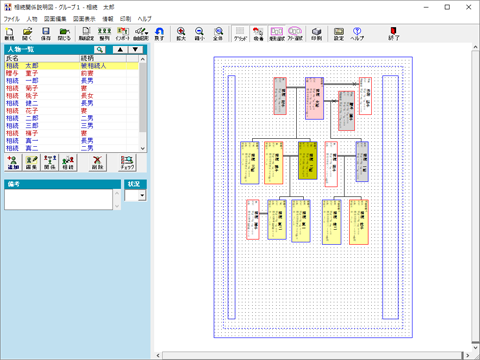The image size is (480, 360).
Task: Open the ヘルプ menu
Action: click(x=145, y=19)
